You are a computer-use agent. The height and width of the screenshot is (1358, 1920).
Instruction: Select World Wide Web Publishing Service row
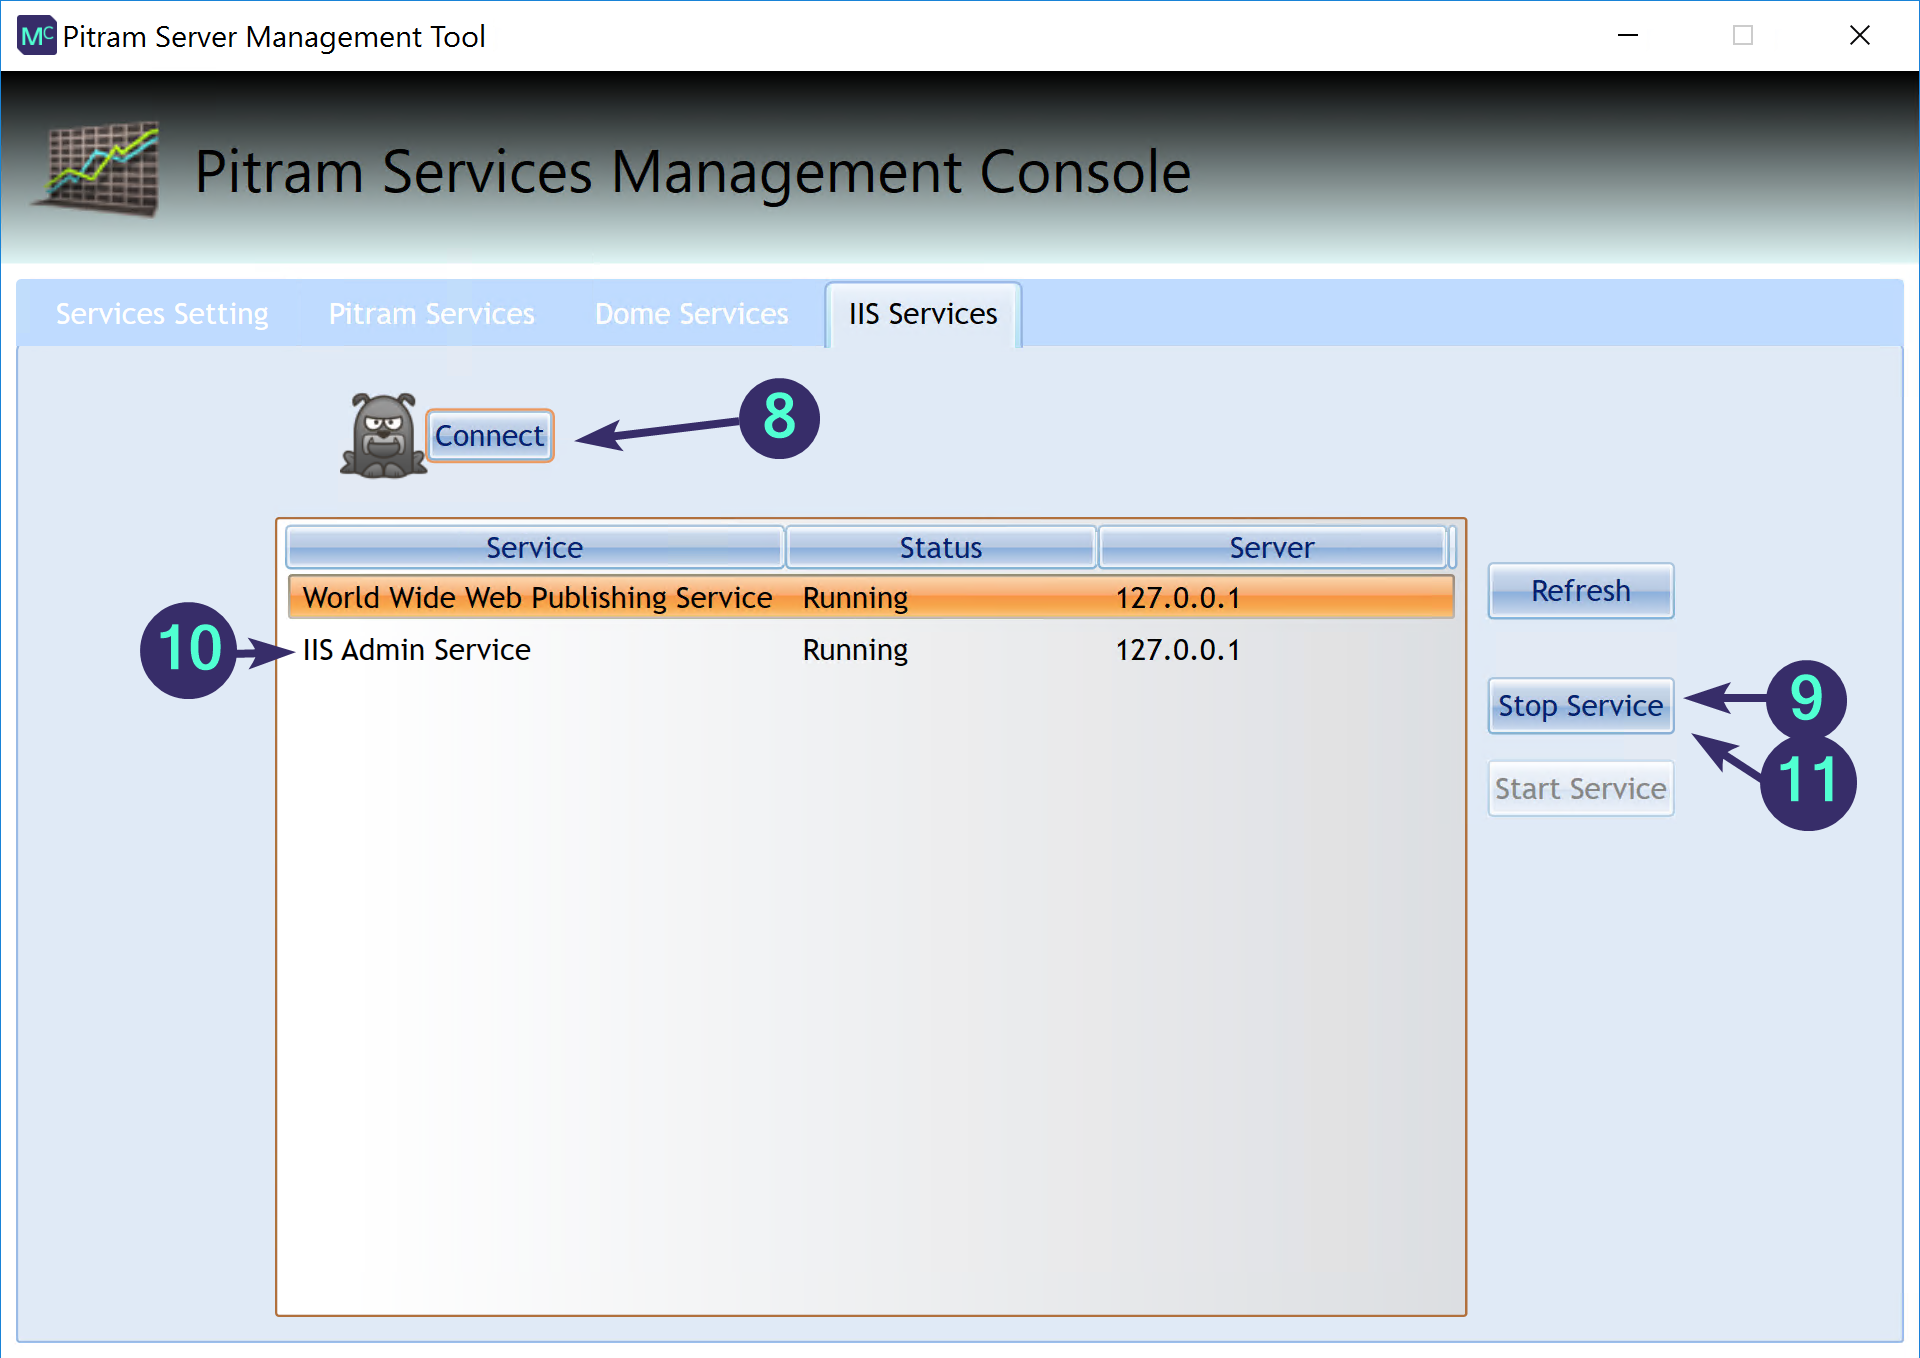pyautogui.click(x=537, y=598)
